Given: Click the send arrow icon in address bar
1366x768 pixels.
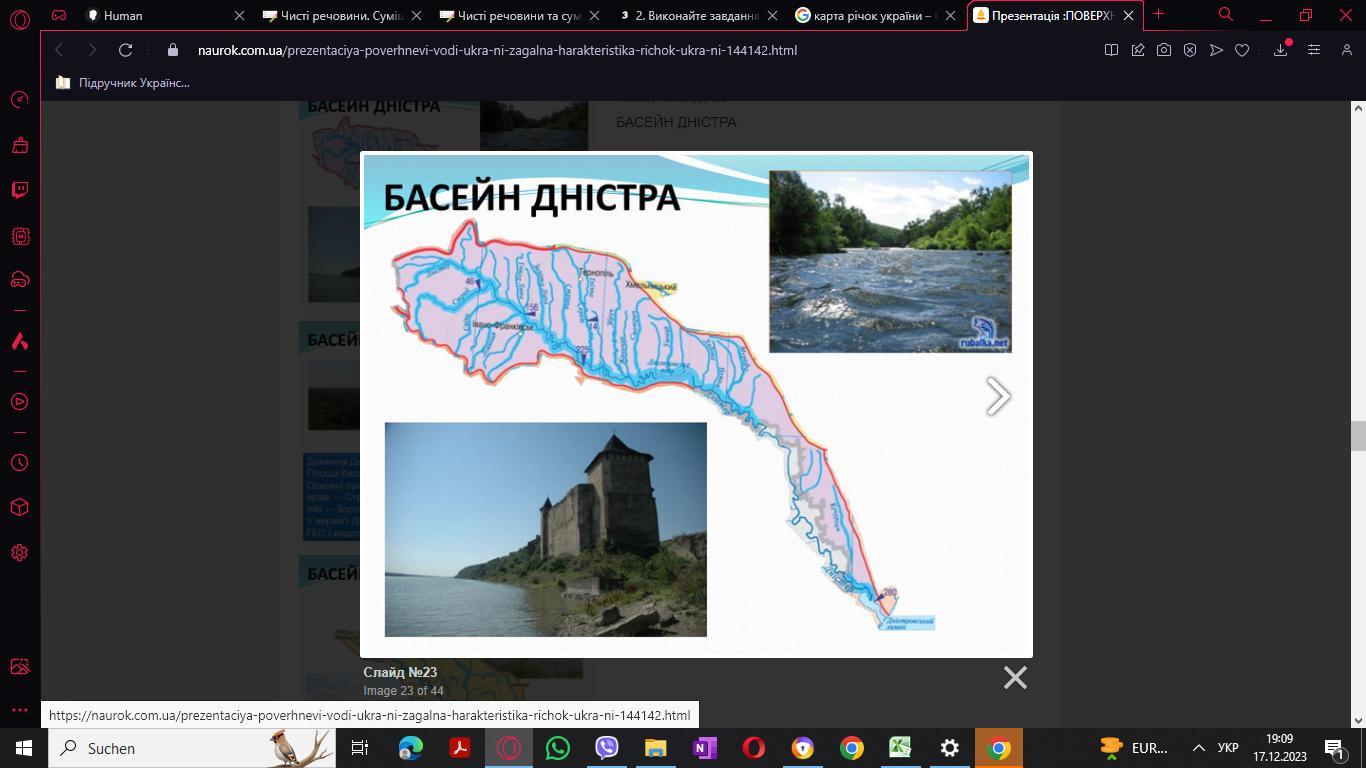Looking at the screenshot, I should (1216, 50).
